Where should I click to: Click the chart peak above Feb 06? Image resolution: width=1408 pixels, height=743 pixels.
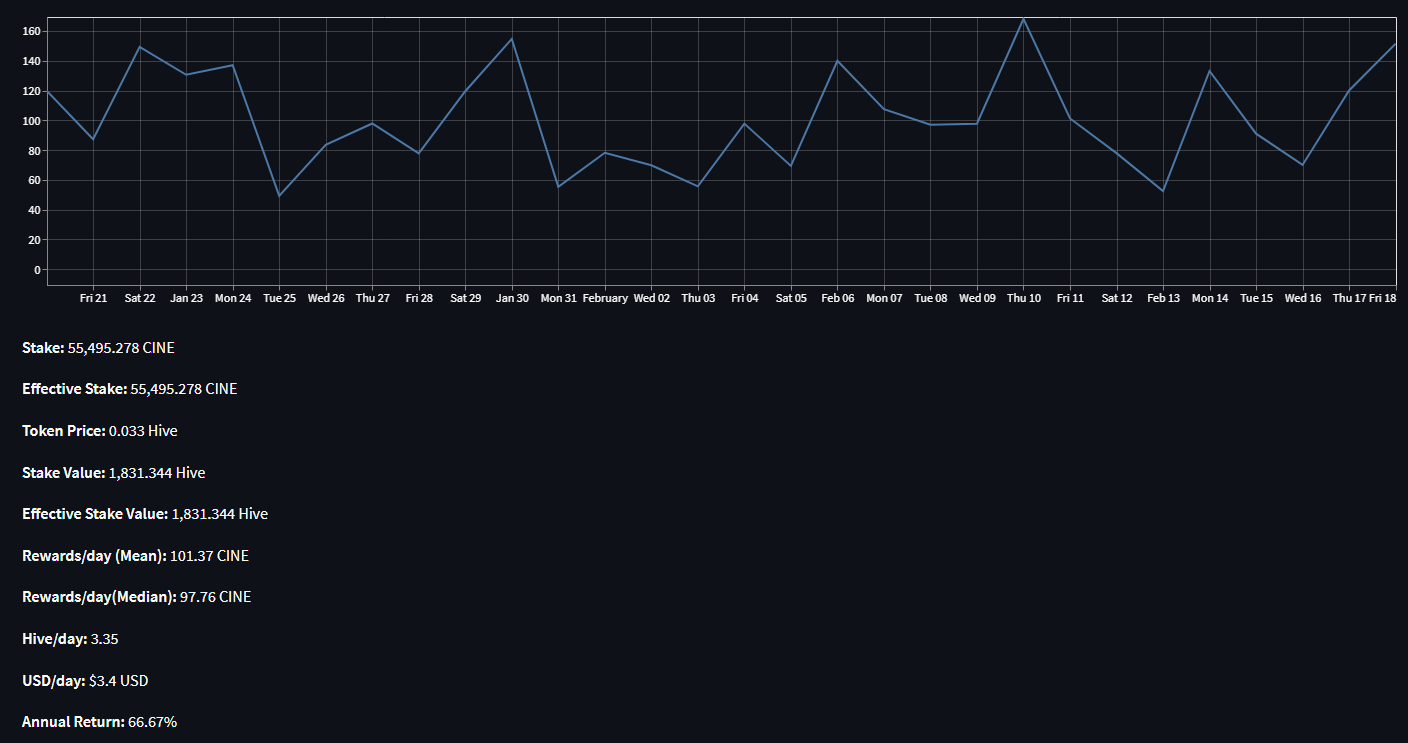coord(837,61)
